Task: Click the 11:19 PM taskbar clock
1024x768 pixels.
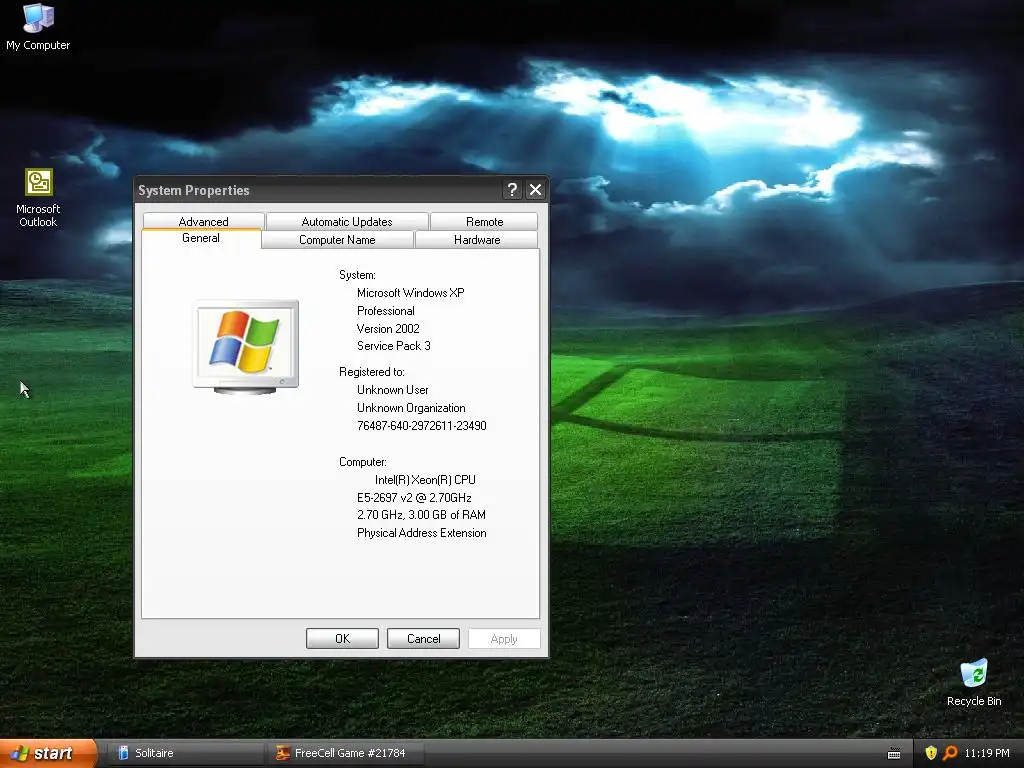Action: (x=987, y=753)
